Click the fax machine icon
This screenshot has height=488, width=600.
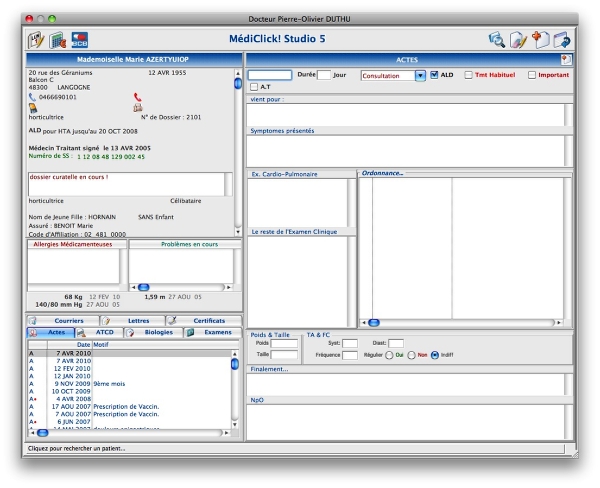point(138,108)
